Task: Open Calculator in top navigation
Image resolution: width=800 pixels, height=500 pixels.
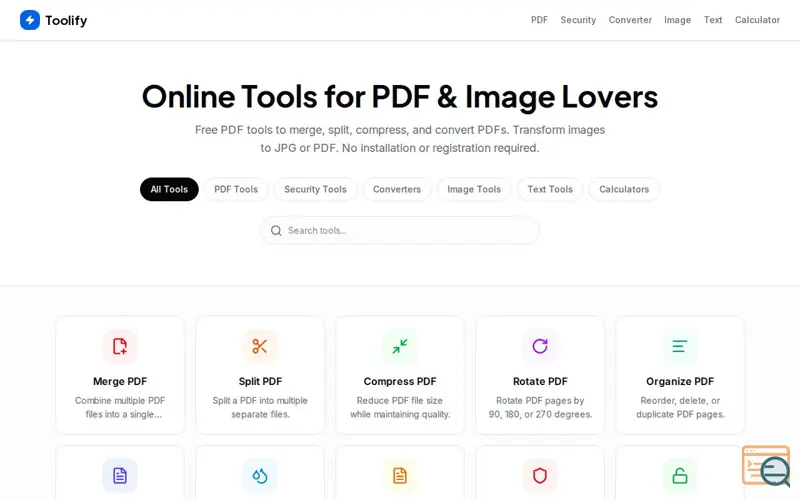Action: [757, 20]
